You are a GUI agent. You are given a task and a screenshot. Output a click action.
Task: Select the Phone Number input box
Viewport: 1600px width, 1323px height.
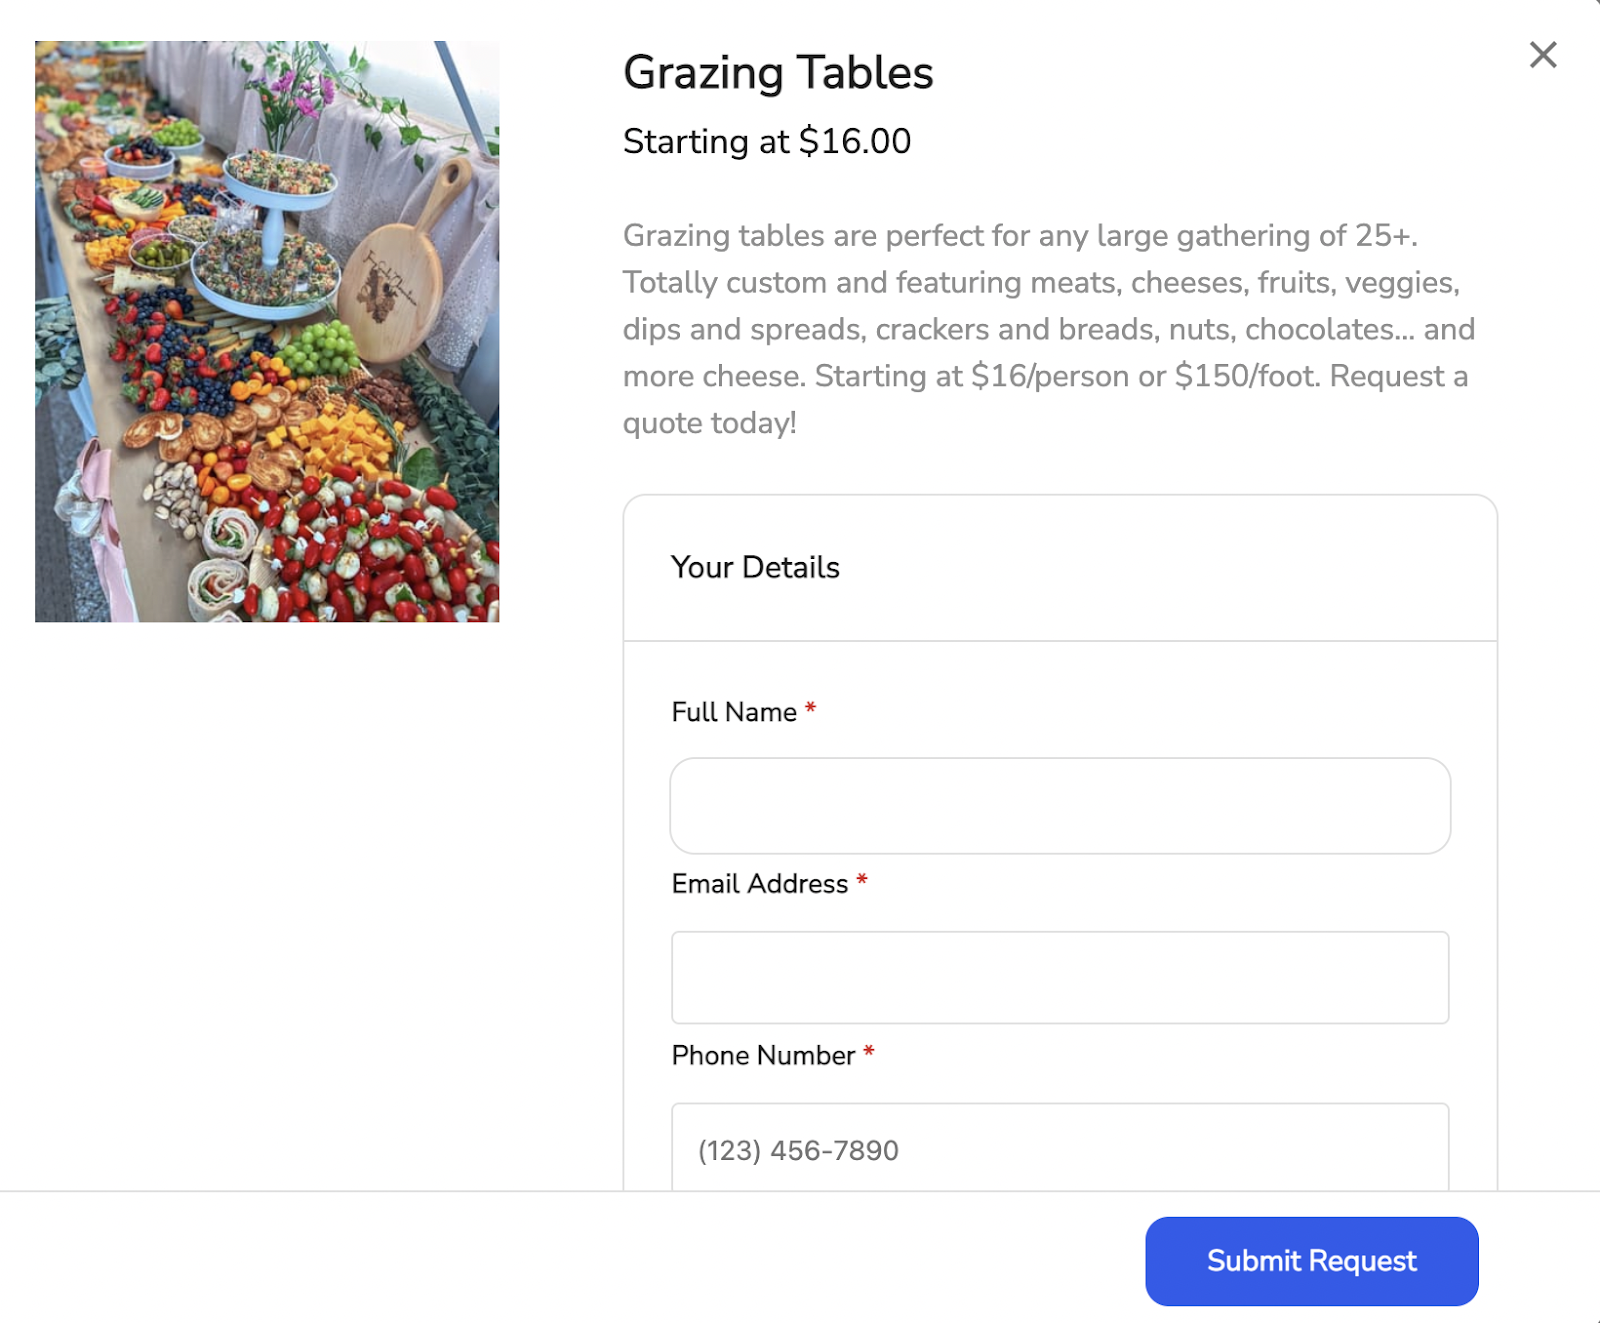coord(1060,1149)
